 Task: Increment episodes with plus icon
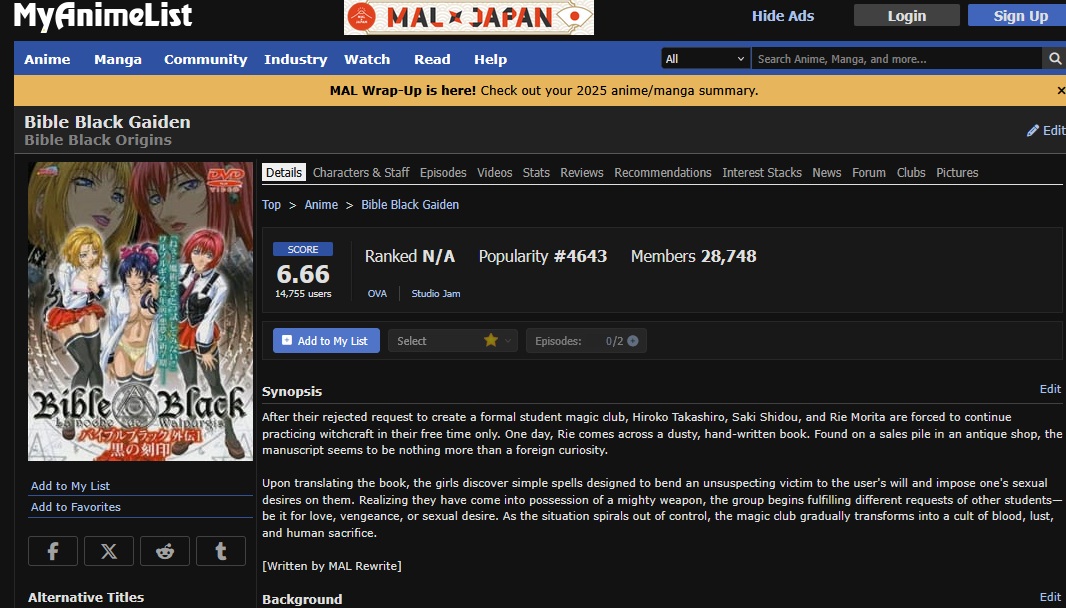(633, 341)
